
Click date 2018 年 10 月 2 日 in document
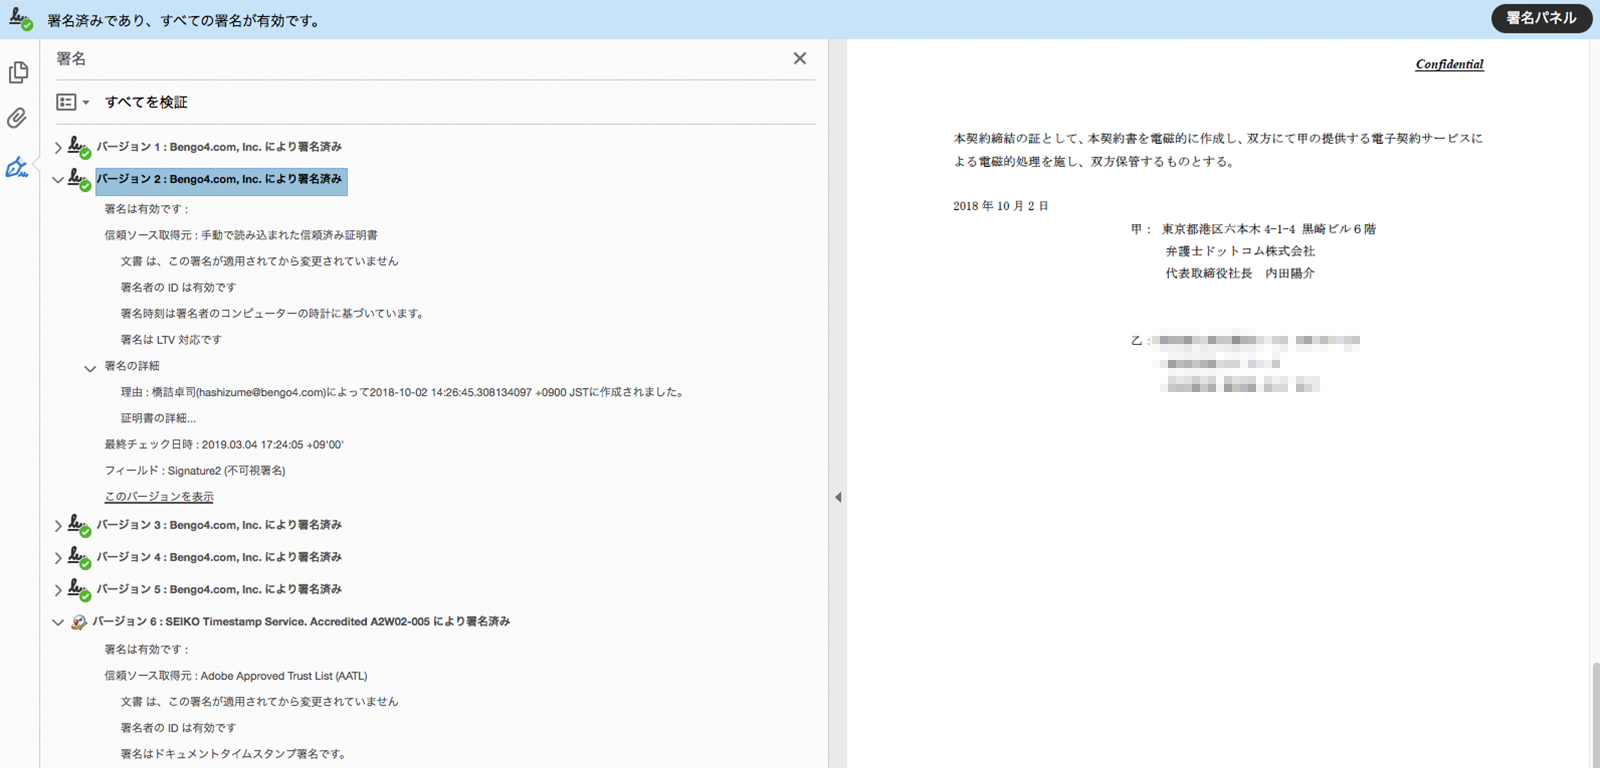(x=1001, y=206)
